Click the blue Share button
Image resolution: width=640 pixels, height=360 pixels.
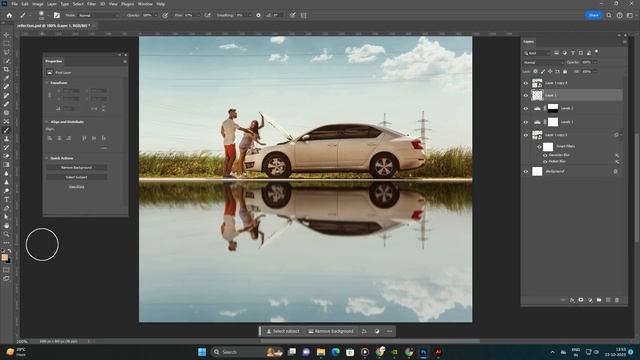(x=593, y=15)
